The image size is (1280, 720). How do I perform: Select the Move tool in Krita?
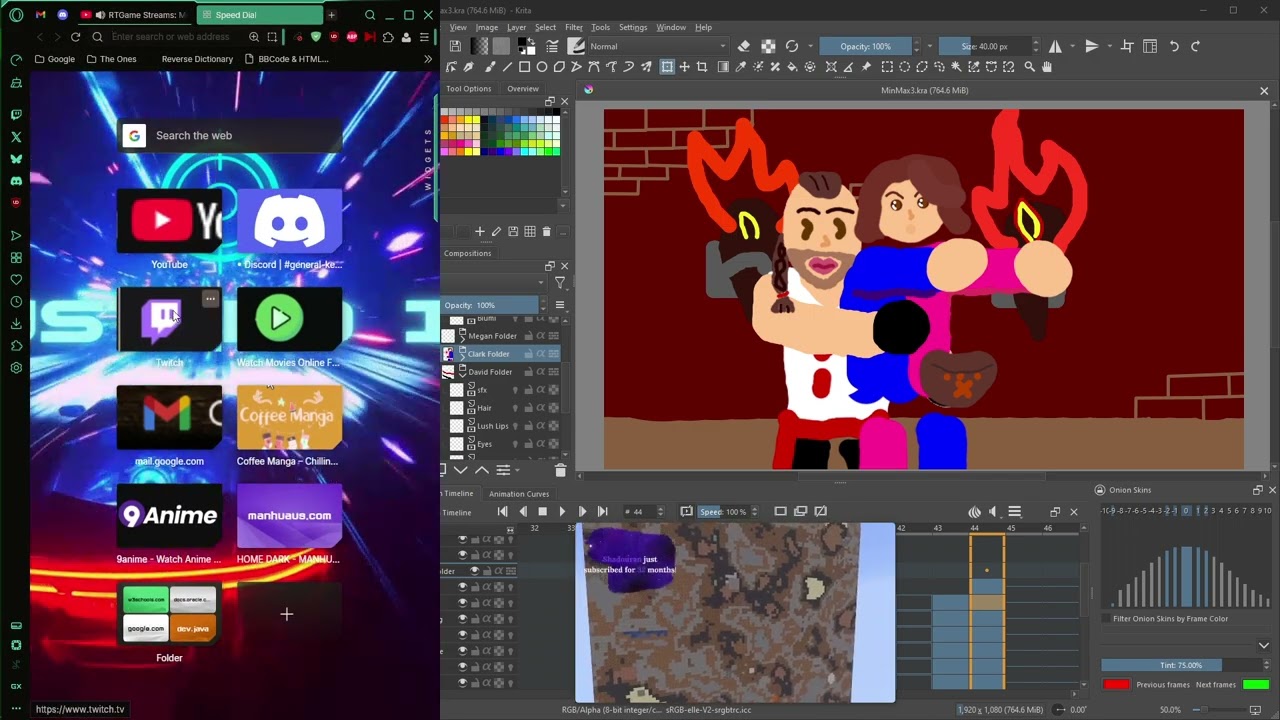(x=685, y=67)
